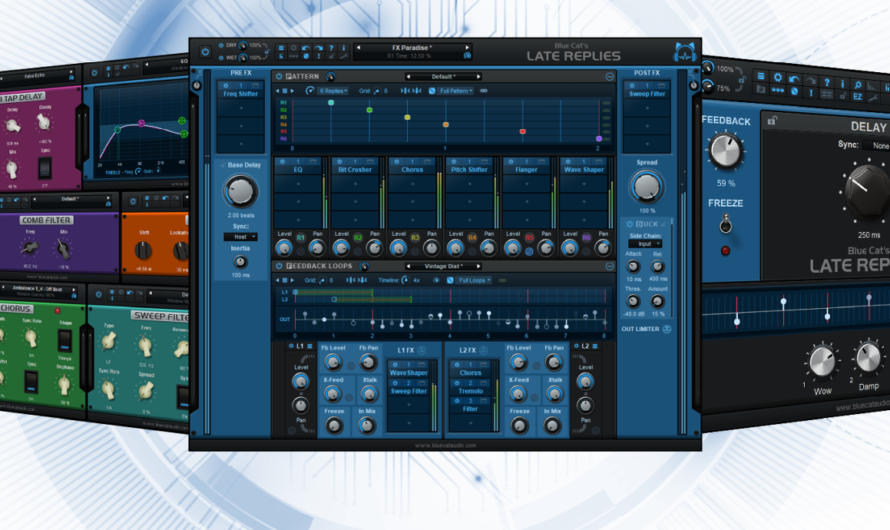Image resolution: width=890 pixels, height=530 pixels.
Task: Collapse the Feedback Loops section minus icon
Action: click(x=610, y=266)
